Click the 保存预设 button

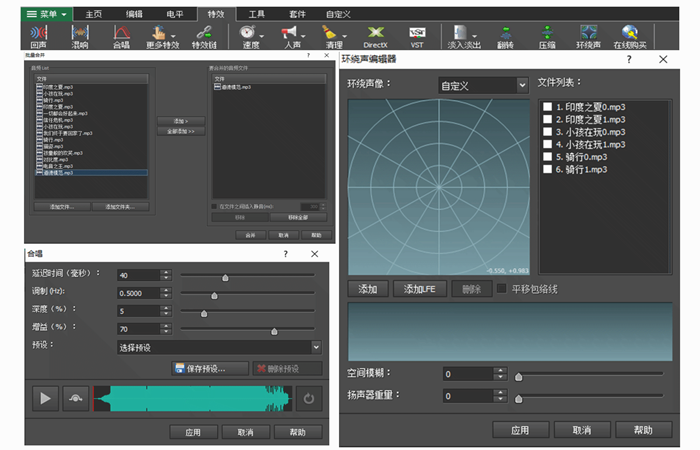pos(208,368)
